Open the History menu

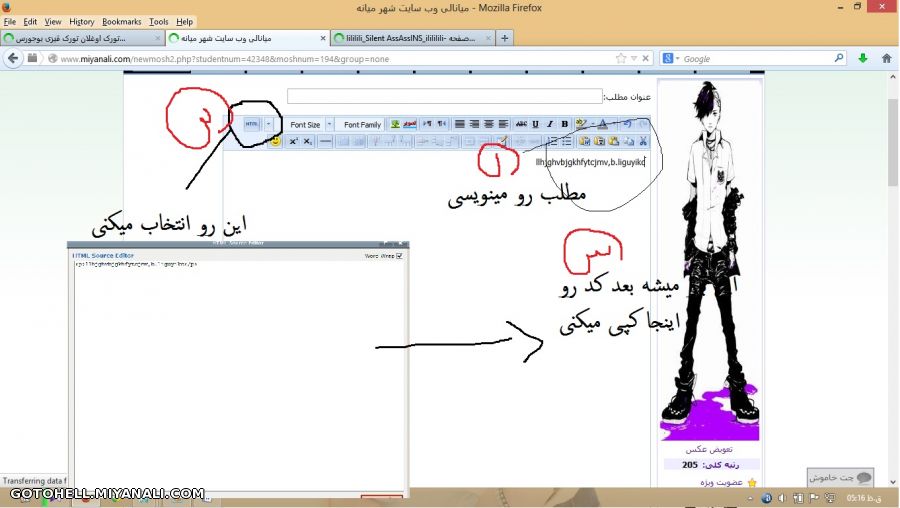point(82,22)
